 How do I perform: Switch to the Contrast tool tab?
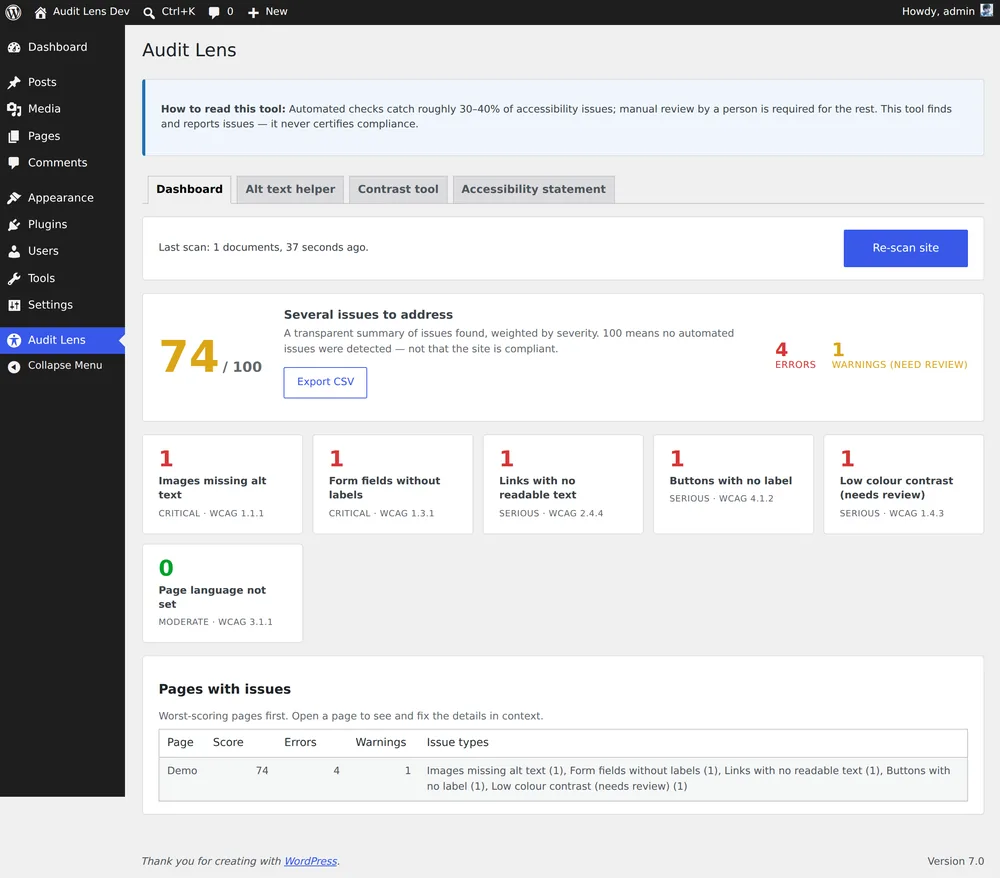[x=398, y=189]
